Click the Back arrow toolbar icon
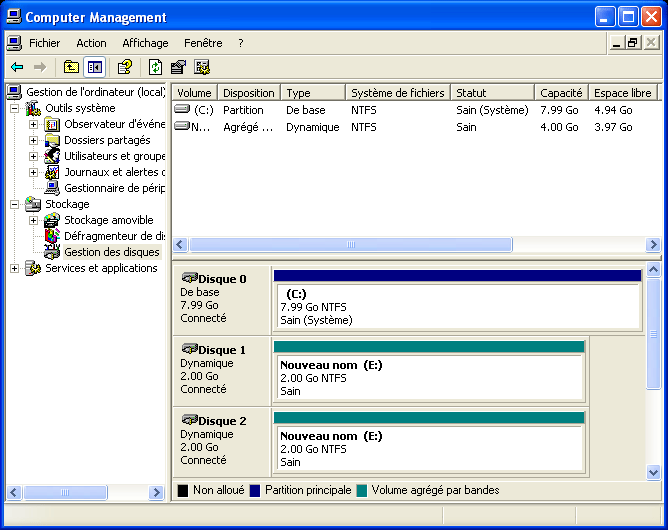The height and width of the screenshot is (530, 668). click(x=17, y=67)
